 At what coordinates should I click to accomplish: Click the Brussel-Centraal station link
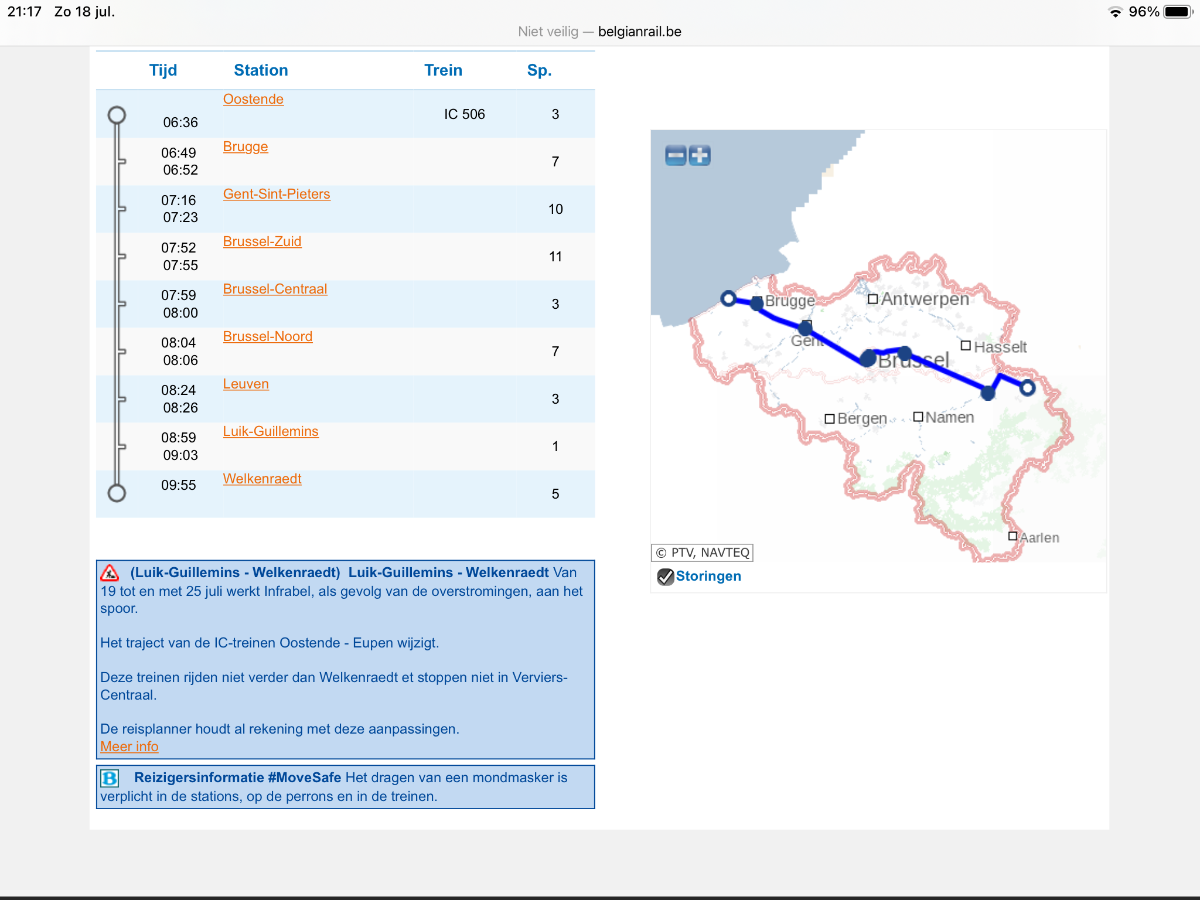point(275,289)
